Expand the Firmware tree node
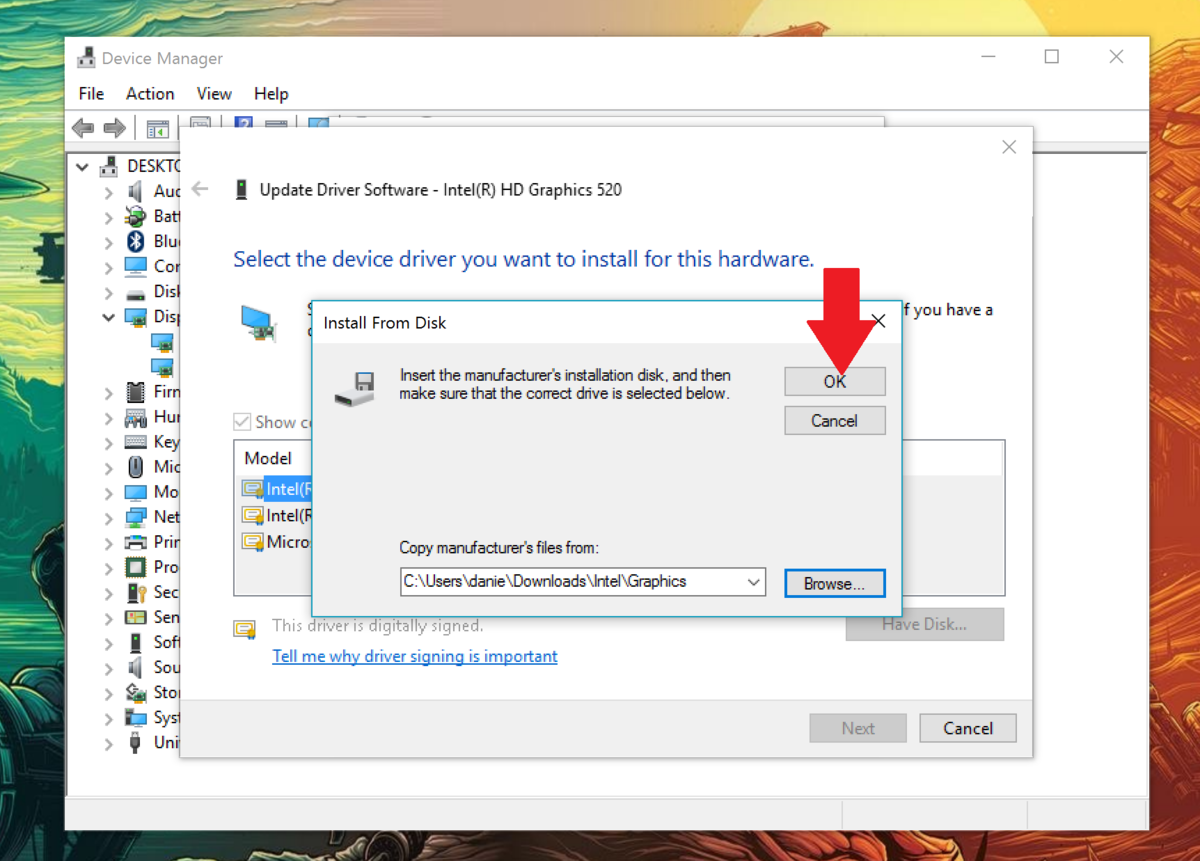The image size is (1200, 861). [x=109, y=392]
